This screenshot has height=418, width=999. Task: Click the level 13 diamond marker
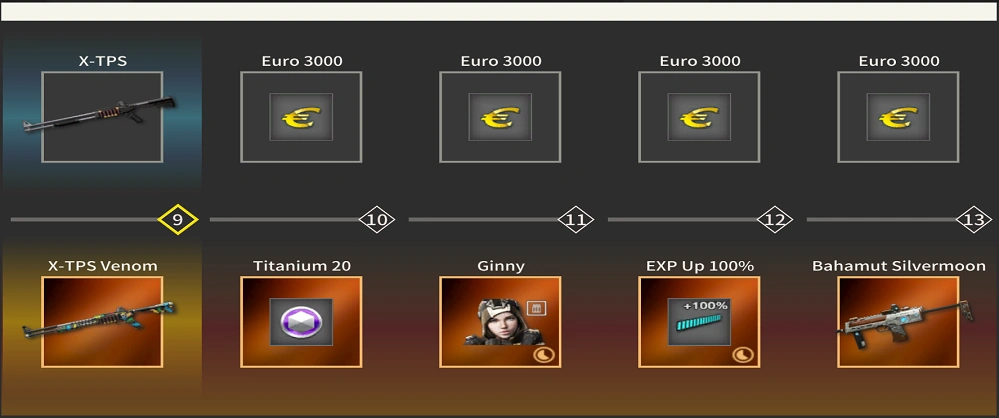(974, 220)
